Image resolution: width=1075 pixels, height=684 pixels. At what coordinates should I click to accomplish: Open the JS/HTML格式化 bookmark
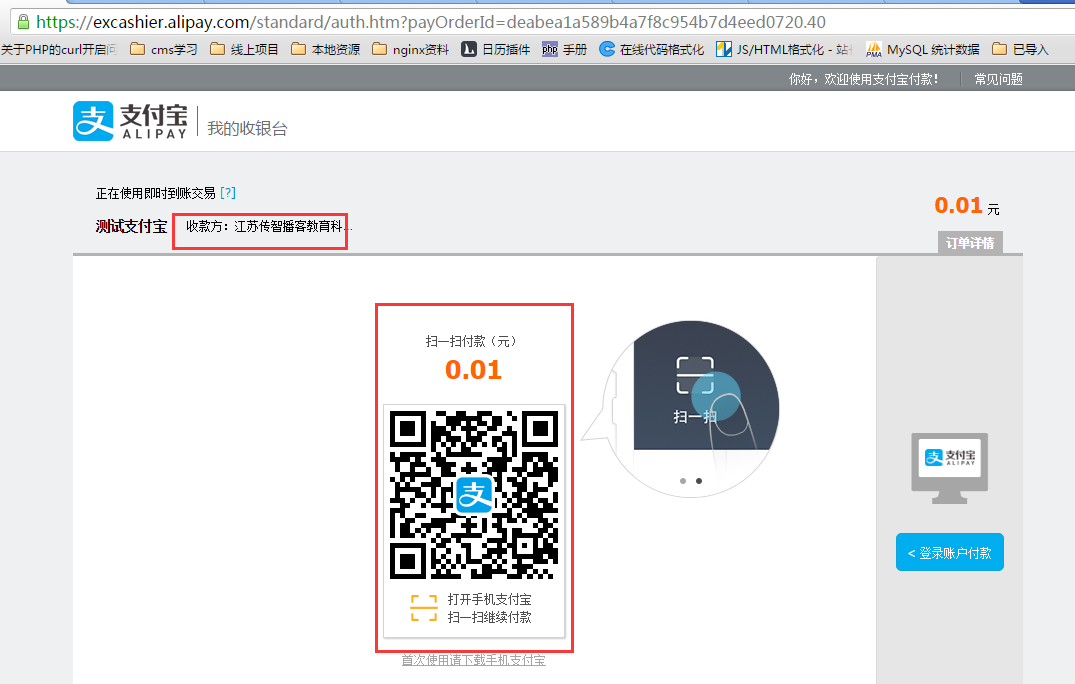coord(784,49)
